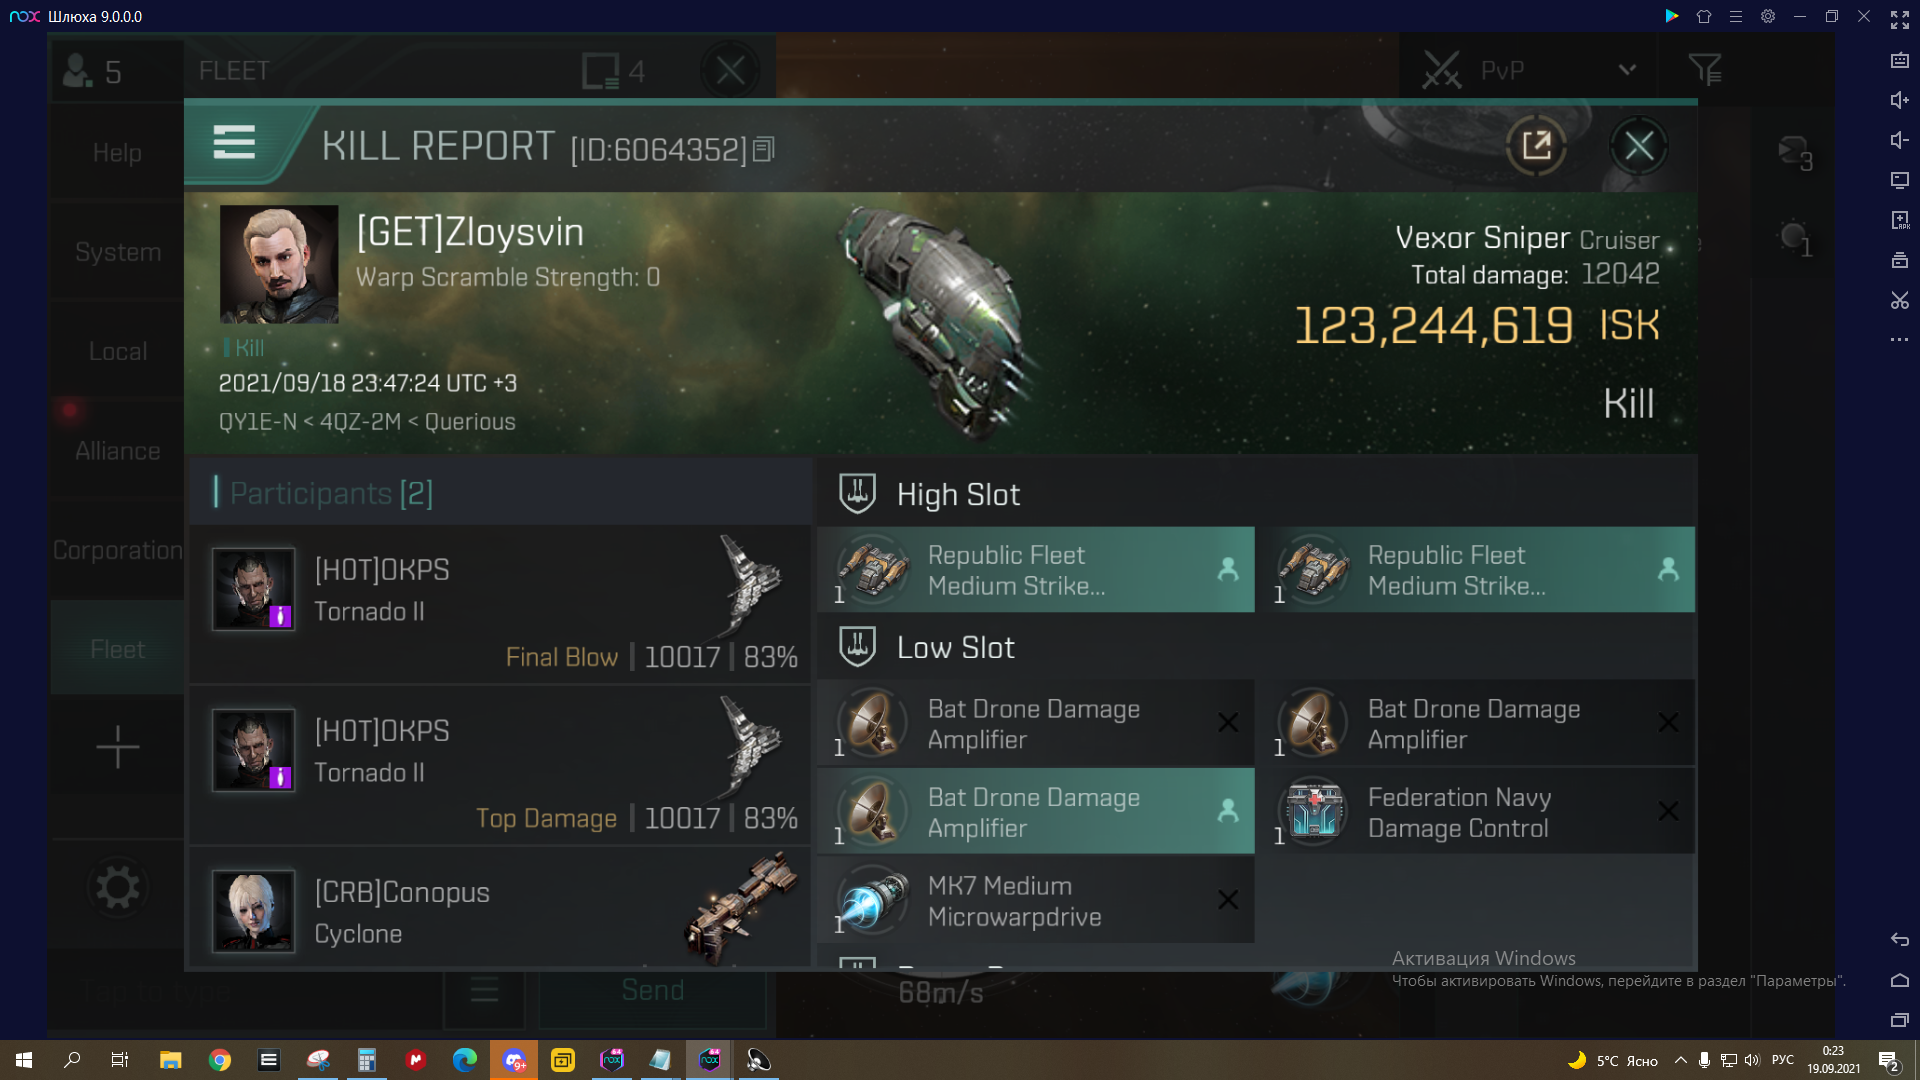1920x1080 pixels.
Task: Expand the Fleet panel section
Action: pos(116,647)
